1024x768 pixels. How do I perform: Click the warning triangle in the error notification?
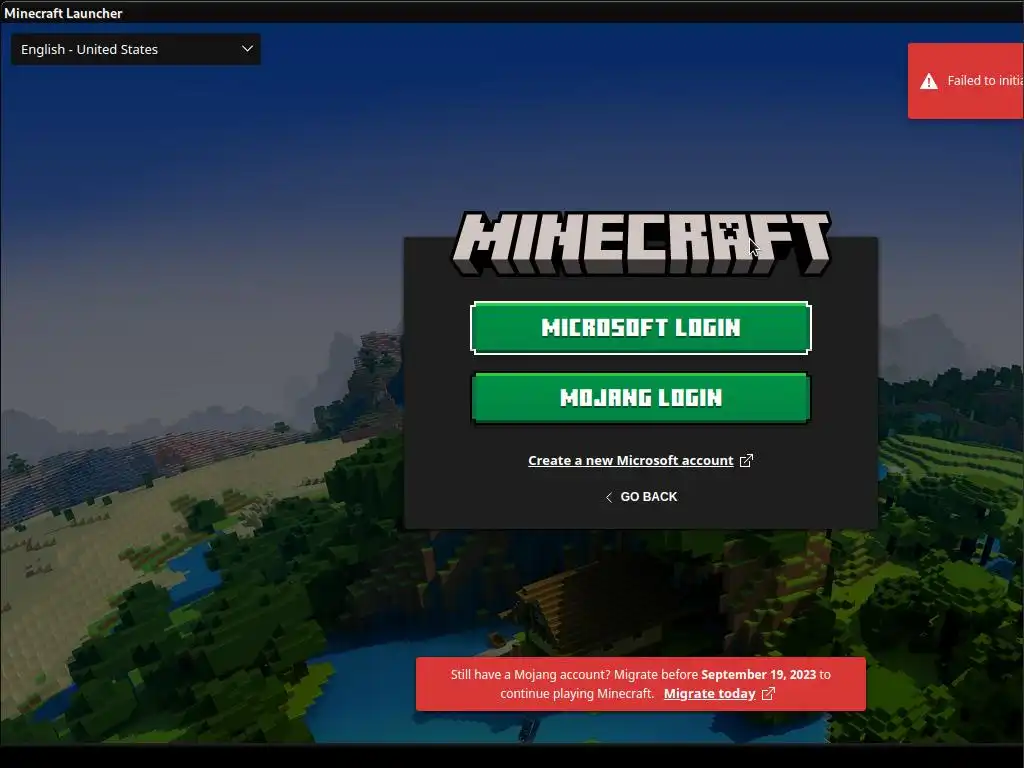pos(929,81)
